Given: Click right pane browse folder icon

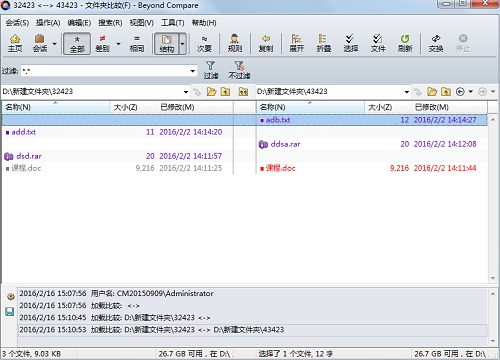Looking at the screenshot, I should (432, 91).
